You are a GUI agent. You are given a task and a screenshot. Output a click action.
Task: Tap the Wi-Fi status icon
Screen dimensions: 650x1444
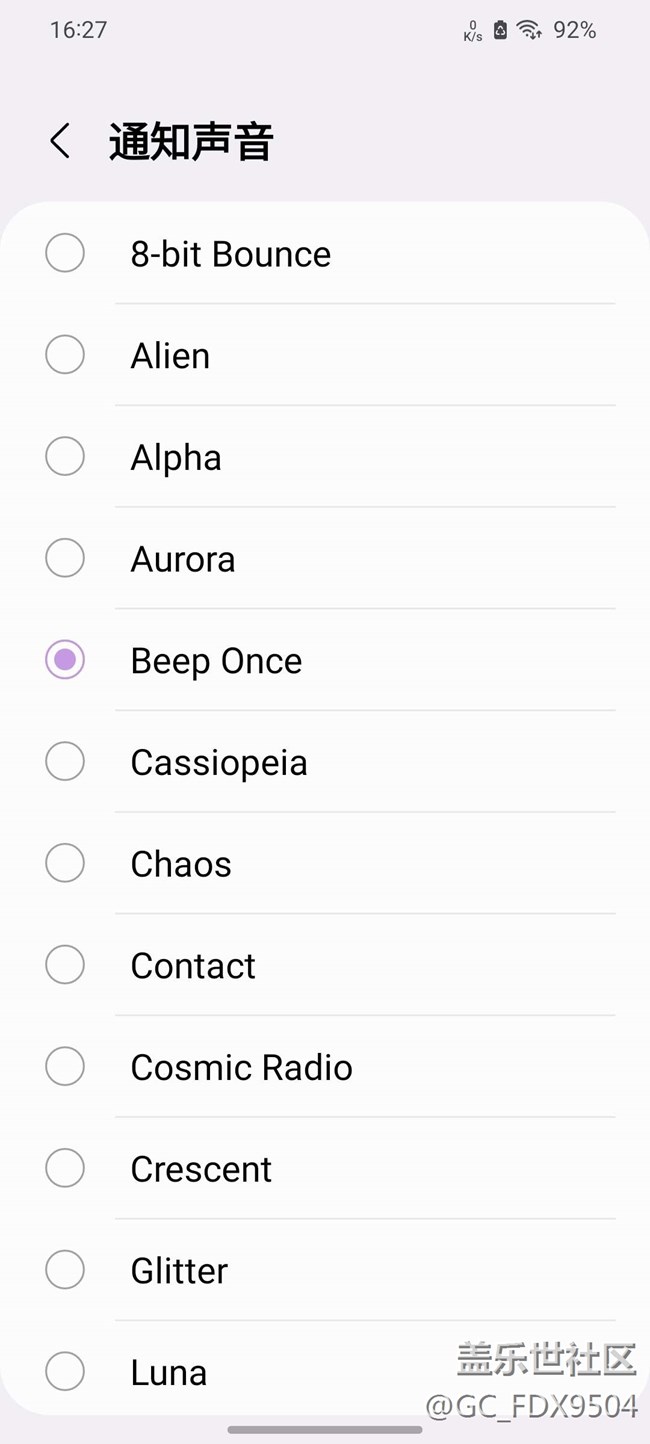point(529,30)
